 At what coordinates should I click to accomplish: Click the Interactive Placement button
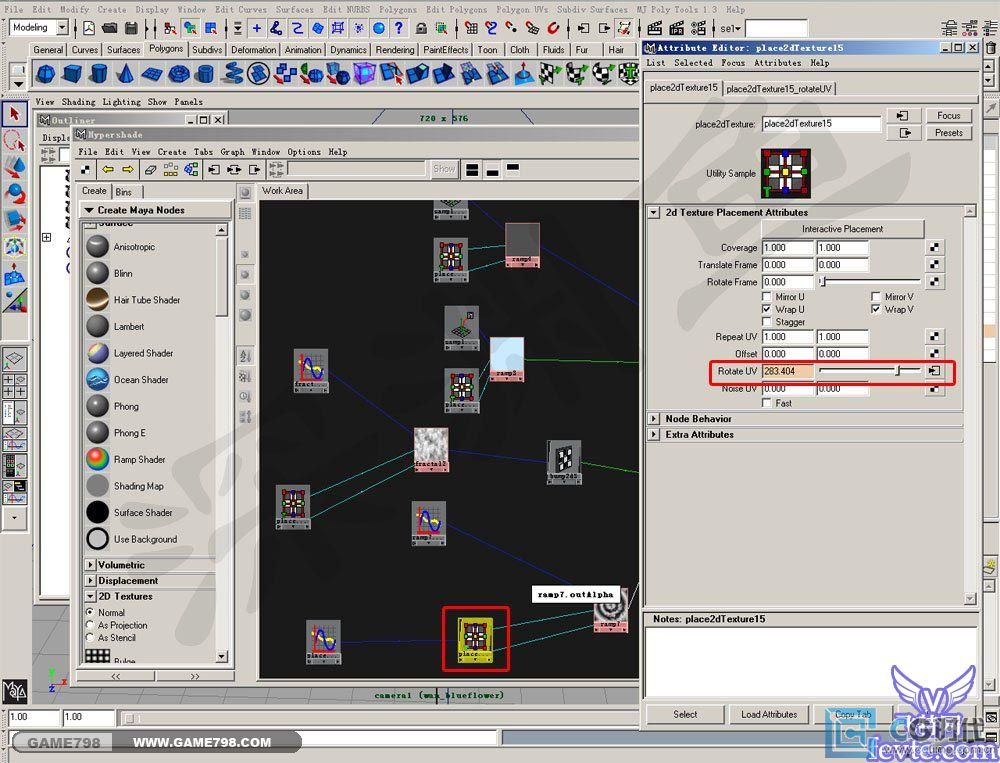click(842, 228)
